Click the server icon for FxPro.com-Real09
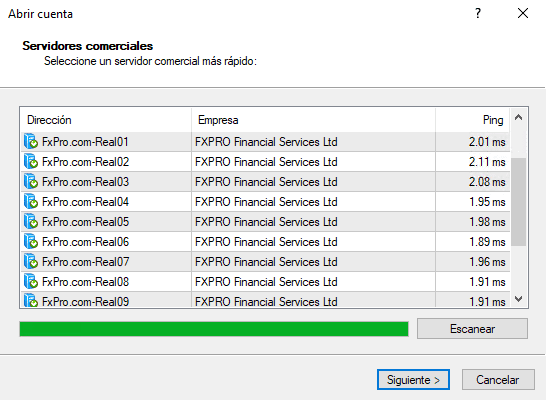This screenshot has height=400, width=546. tap(31, 300)
